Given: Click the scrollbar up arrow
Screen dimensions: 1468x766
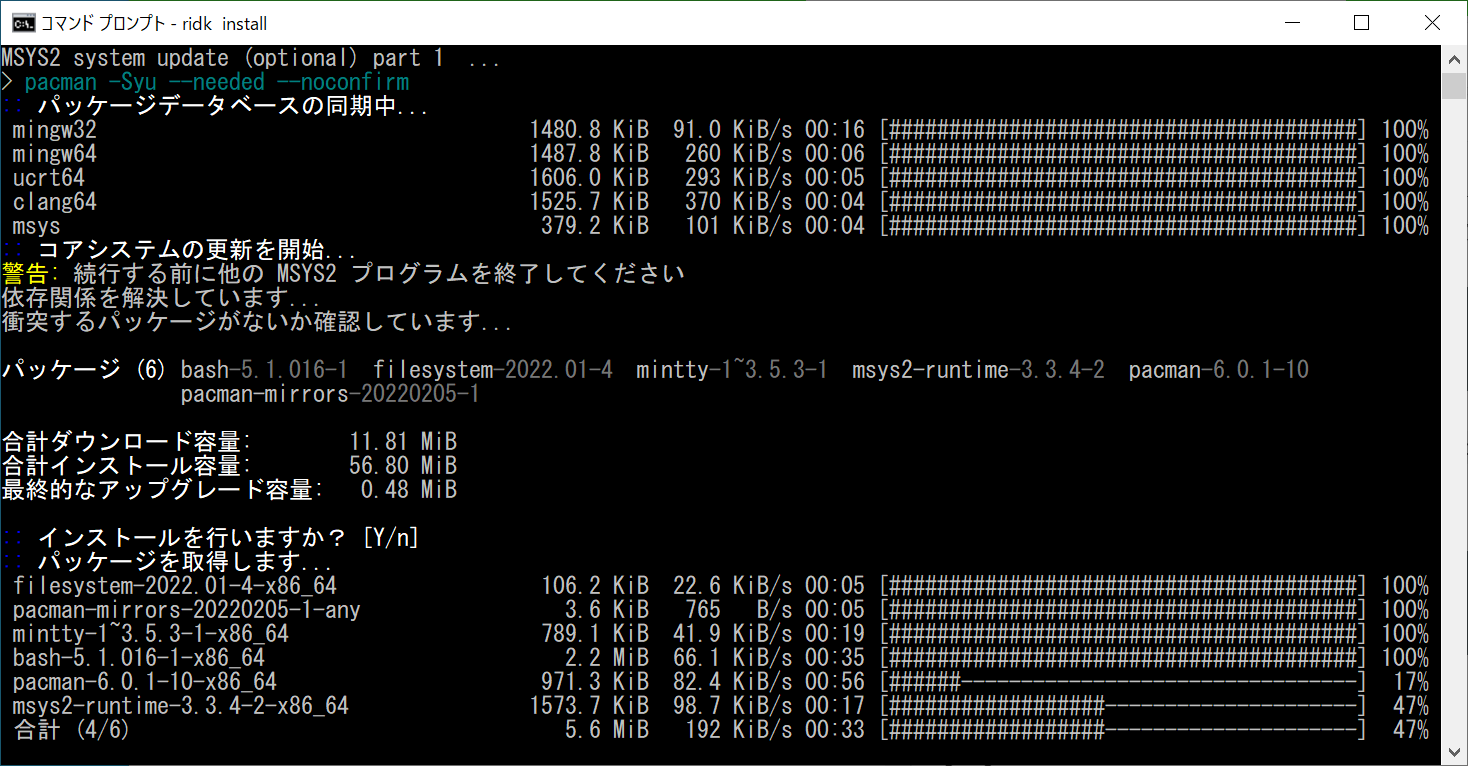Looking at the screenshot, I should [x=1453, y=57].
